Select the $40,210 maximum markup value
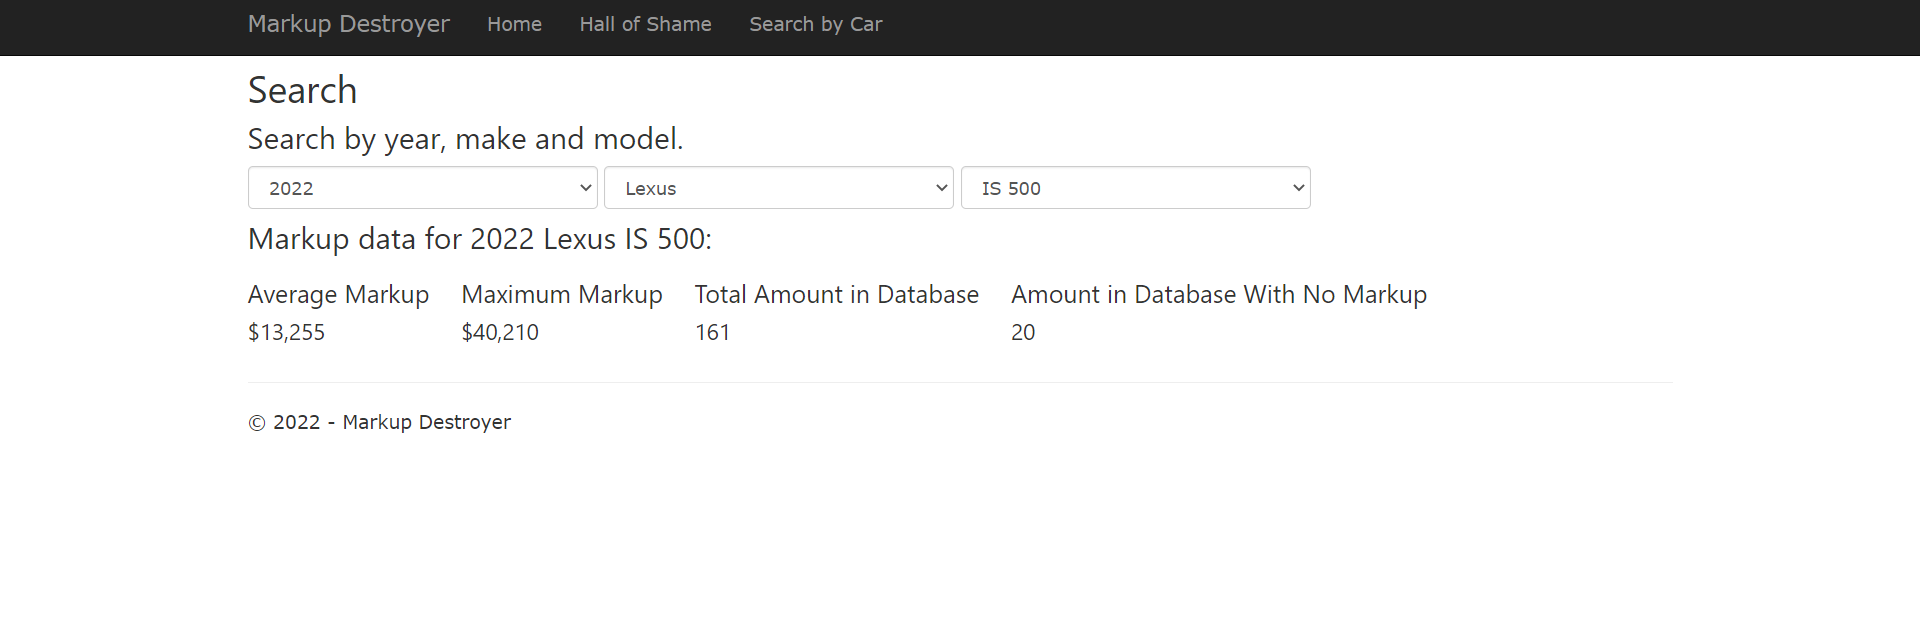The height and width of the screenshot is (642, 1920). coord(499,333)
